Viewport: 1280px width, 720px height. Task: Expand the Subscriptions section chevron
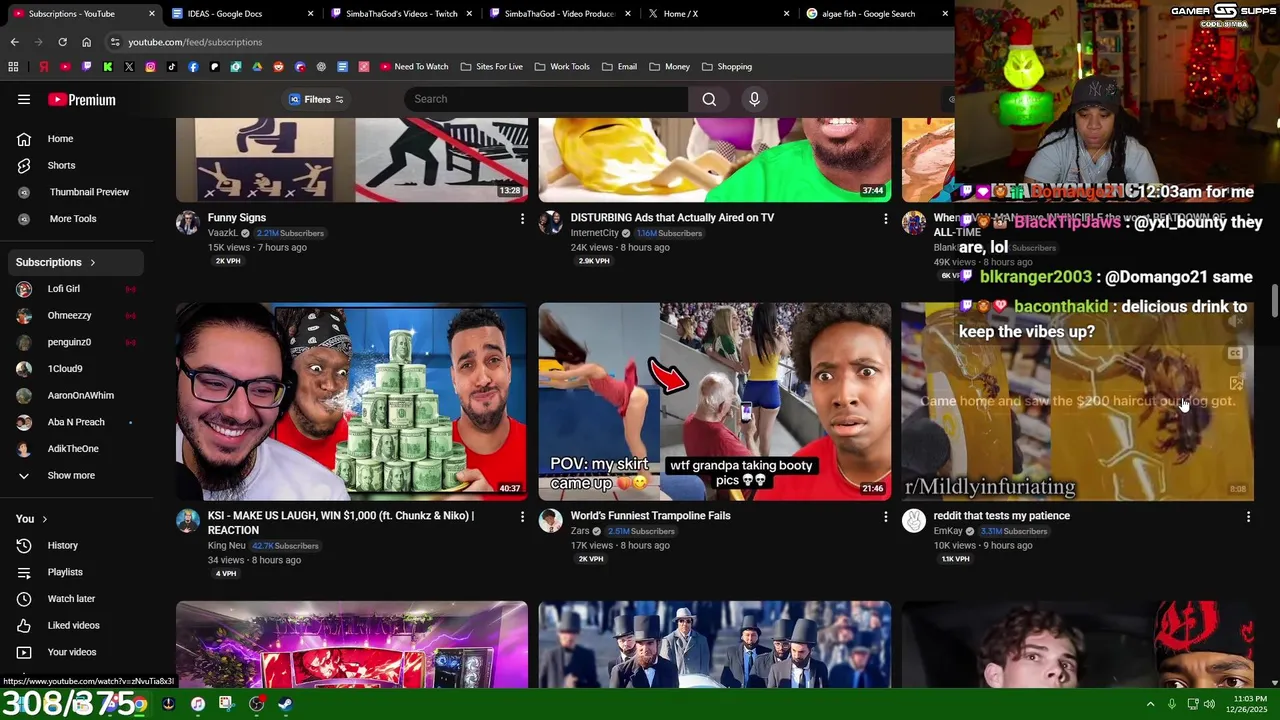pyautogui.click(x=92, y=262)
